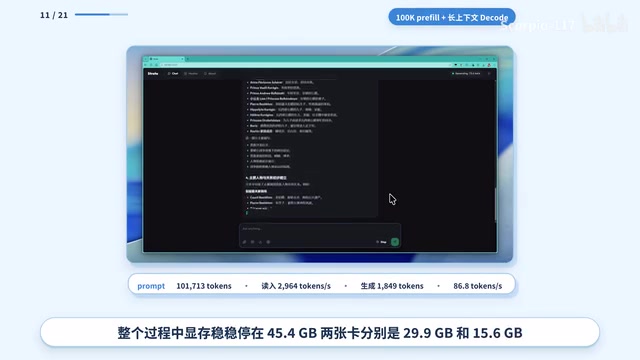Click the browser address bar
This screenshot has width=640, height=360.
[306, 64]
